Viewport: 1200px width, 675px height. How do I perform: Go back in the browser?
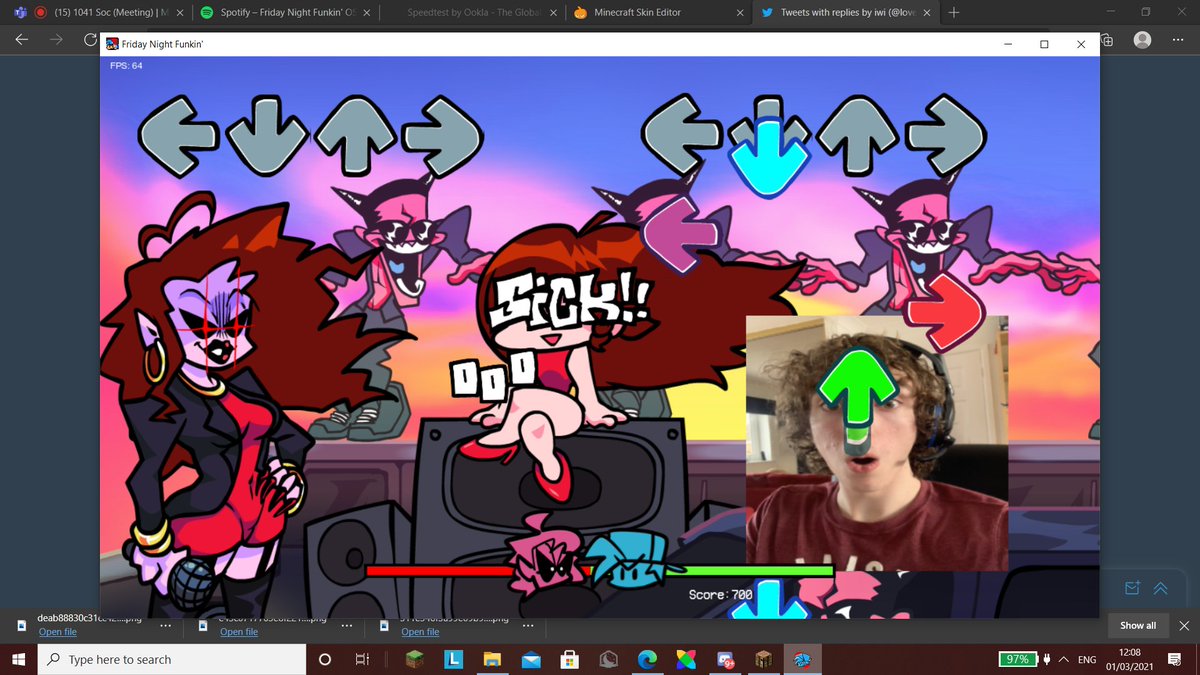22,41
